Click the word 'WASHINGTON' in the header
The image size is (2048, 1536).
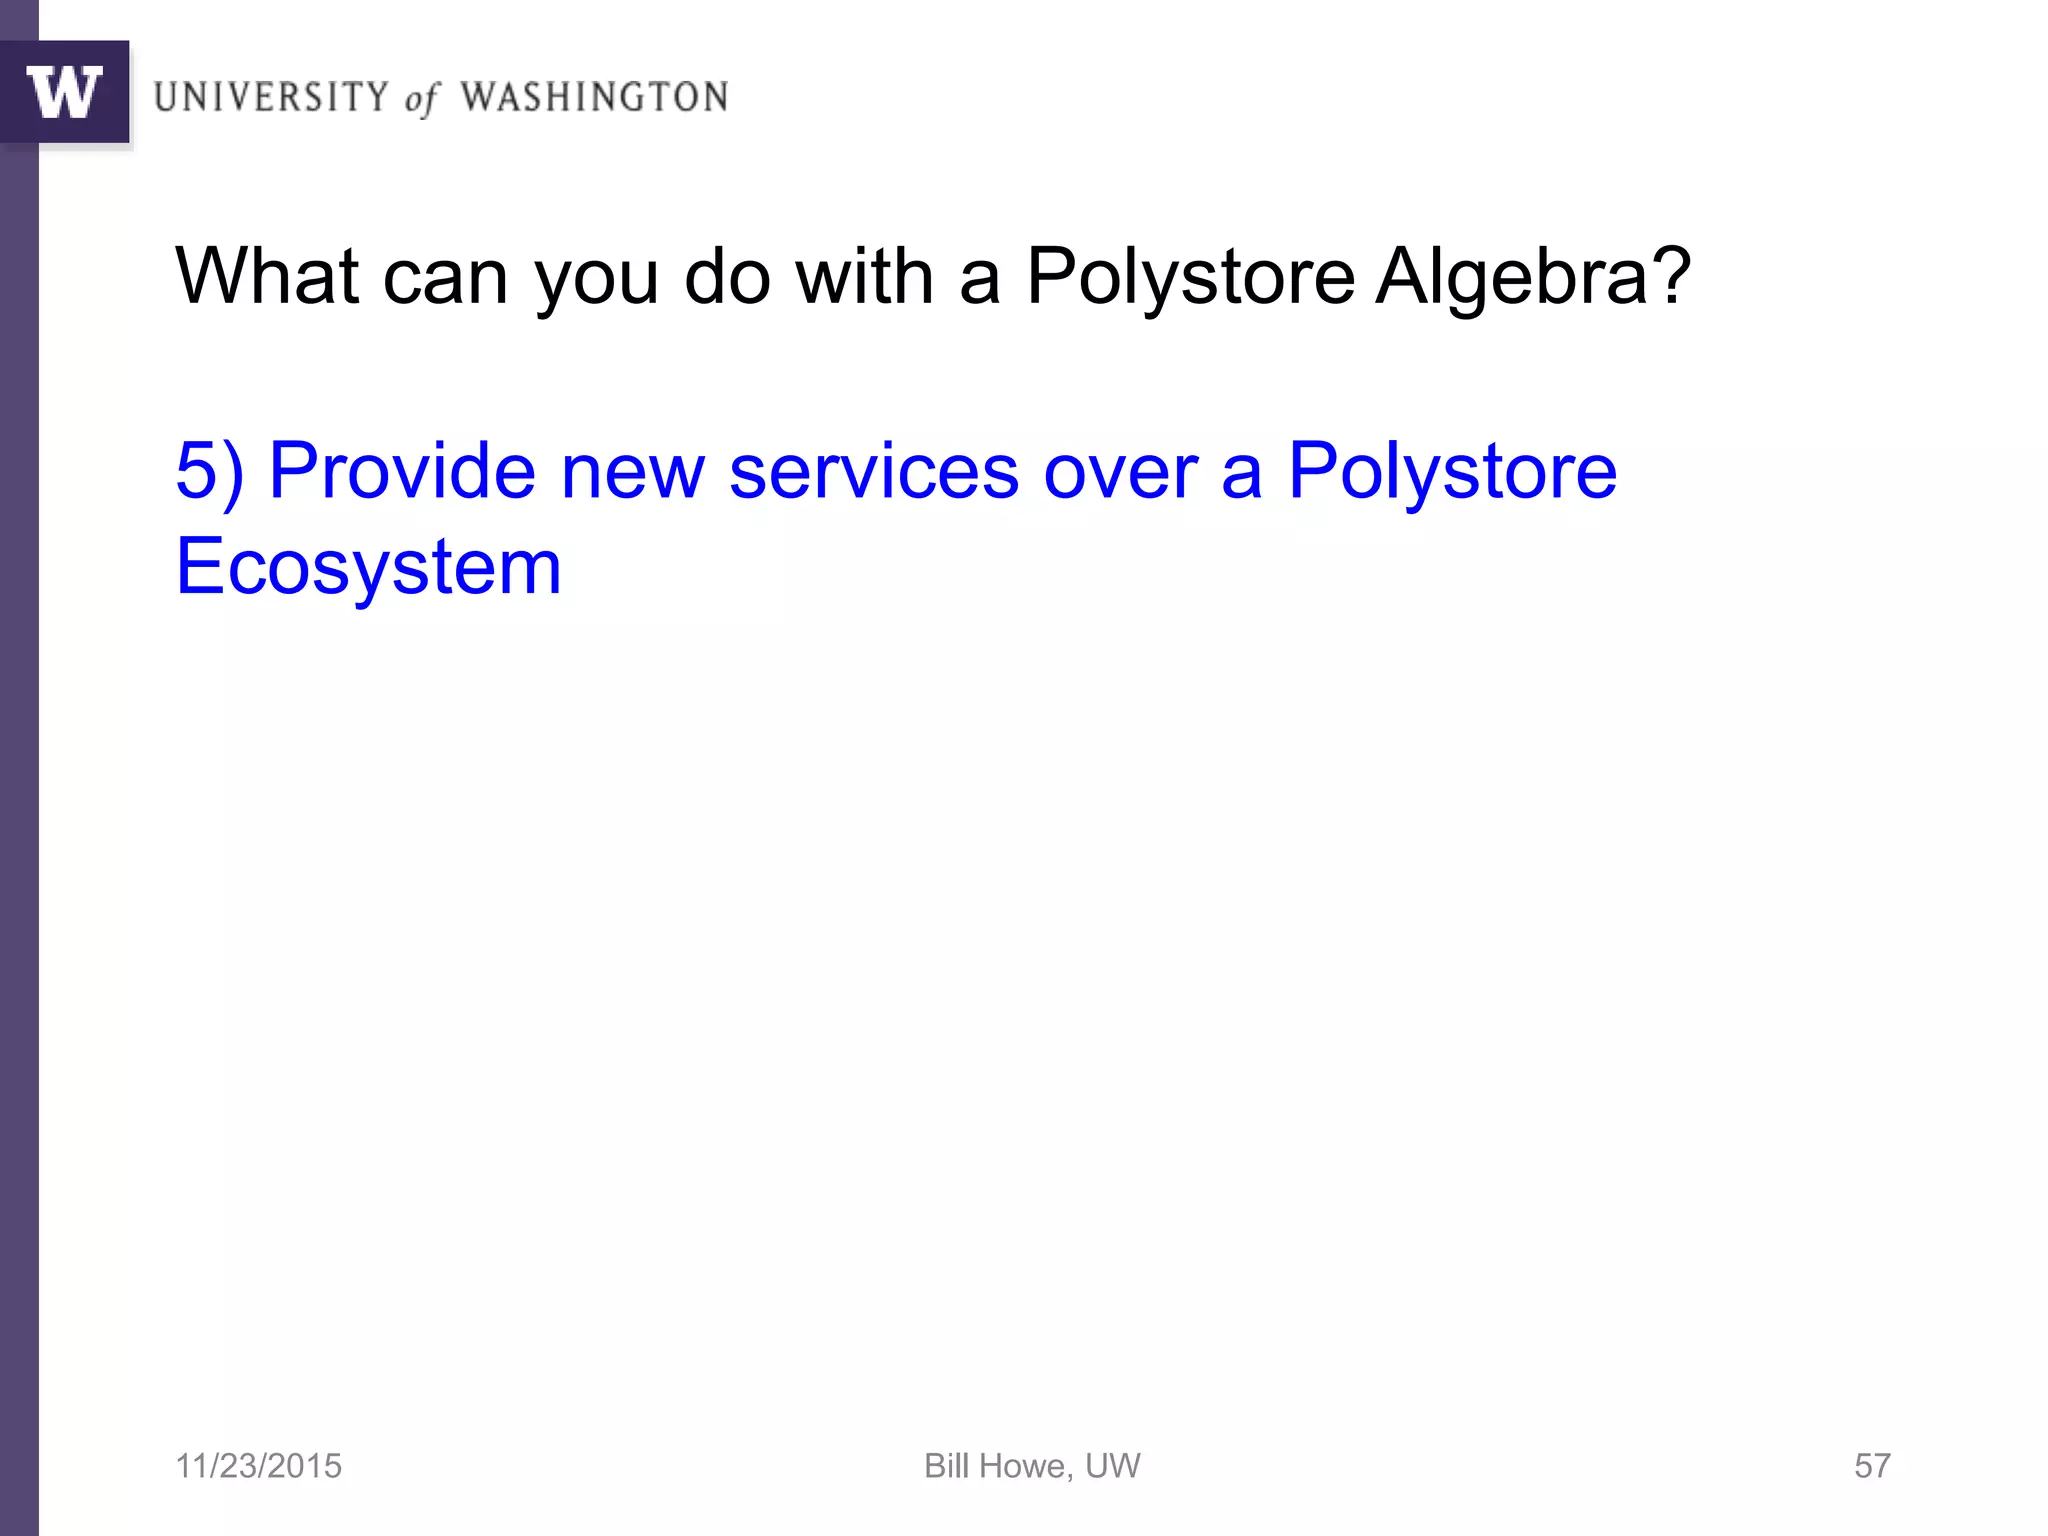(595, 97)
